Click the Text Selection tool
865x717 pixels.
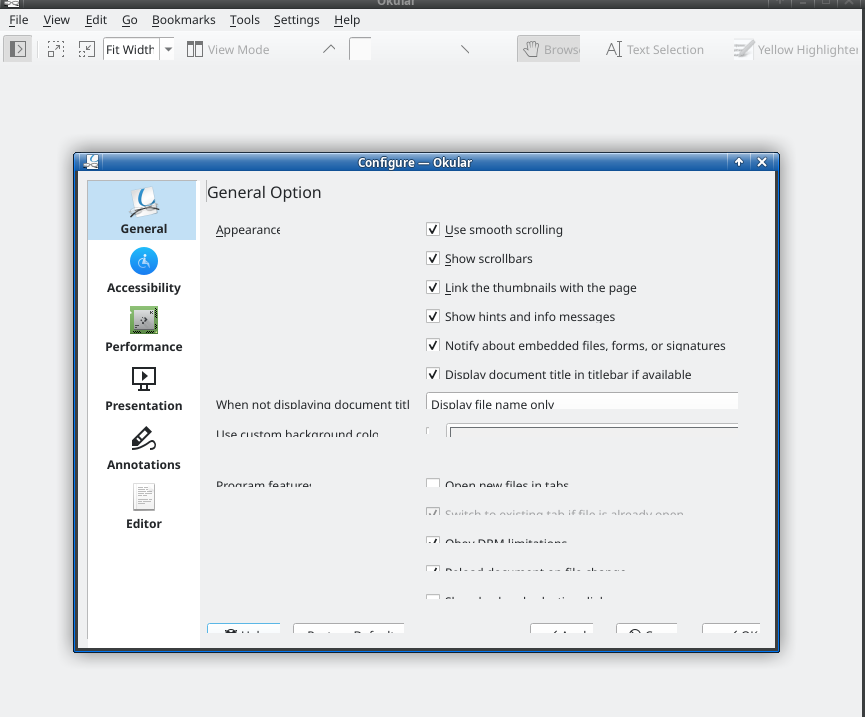[x=655, y=49]
